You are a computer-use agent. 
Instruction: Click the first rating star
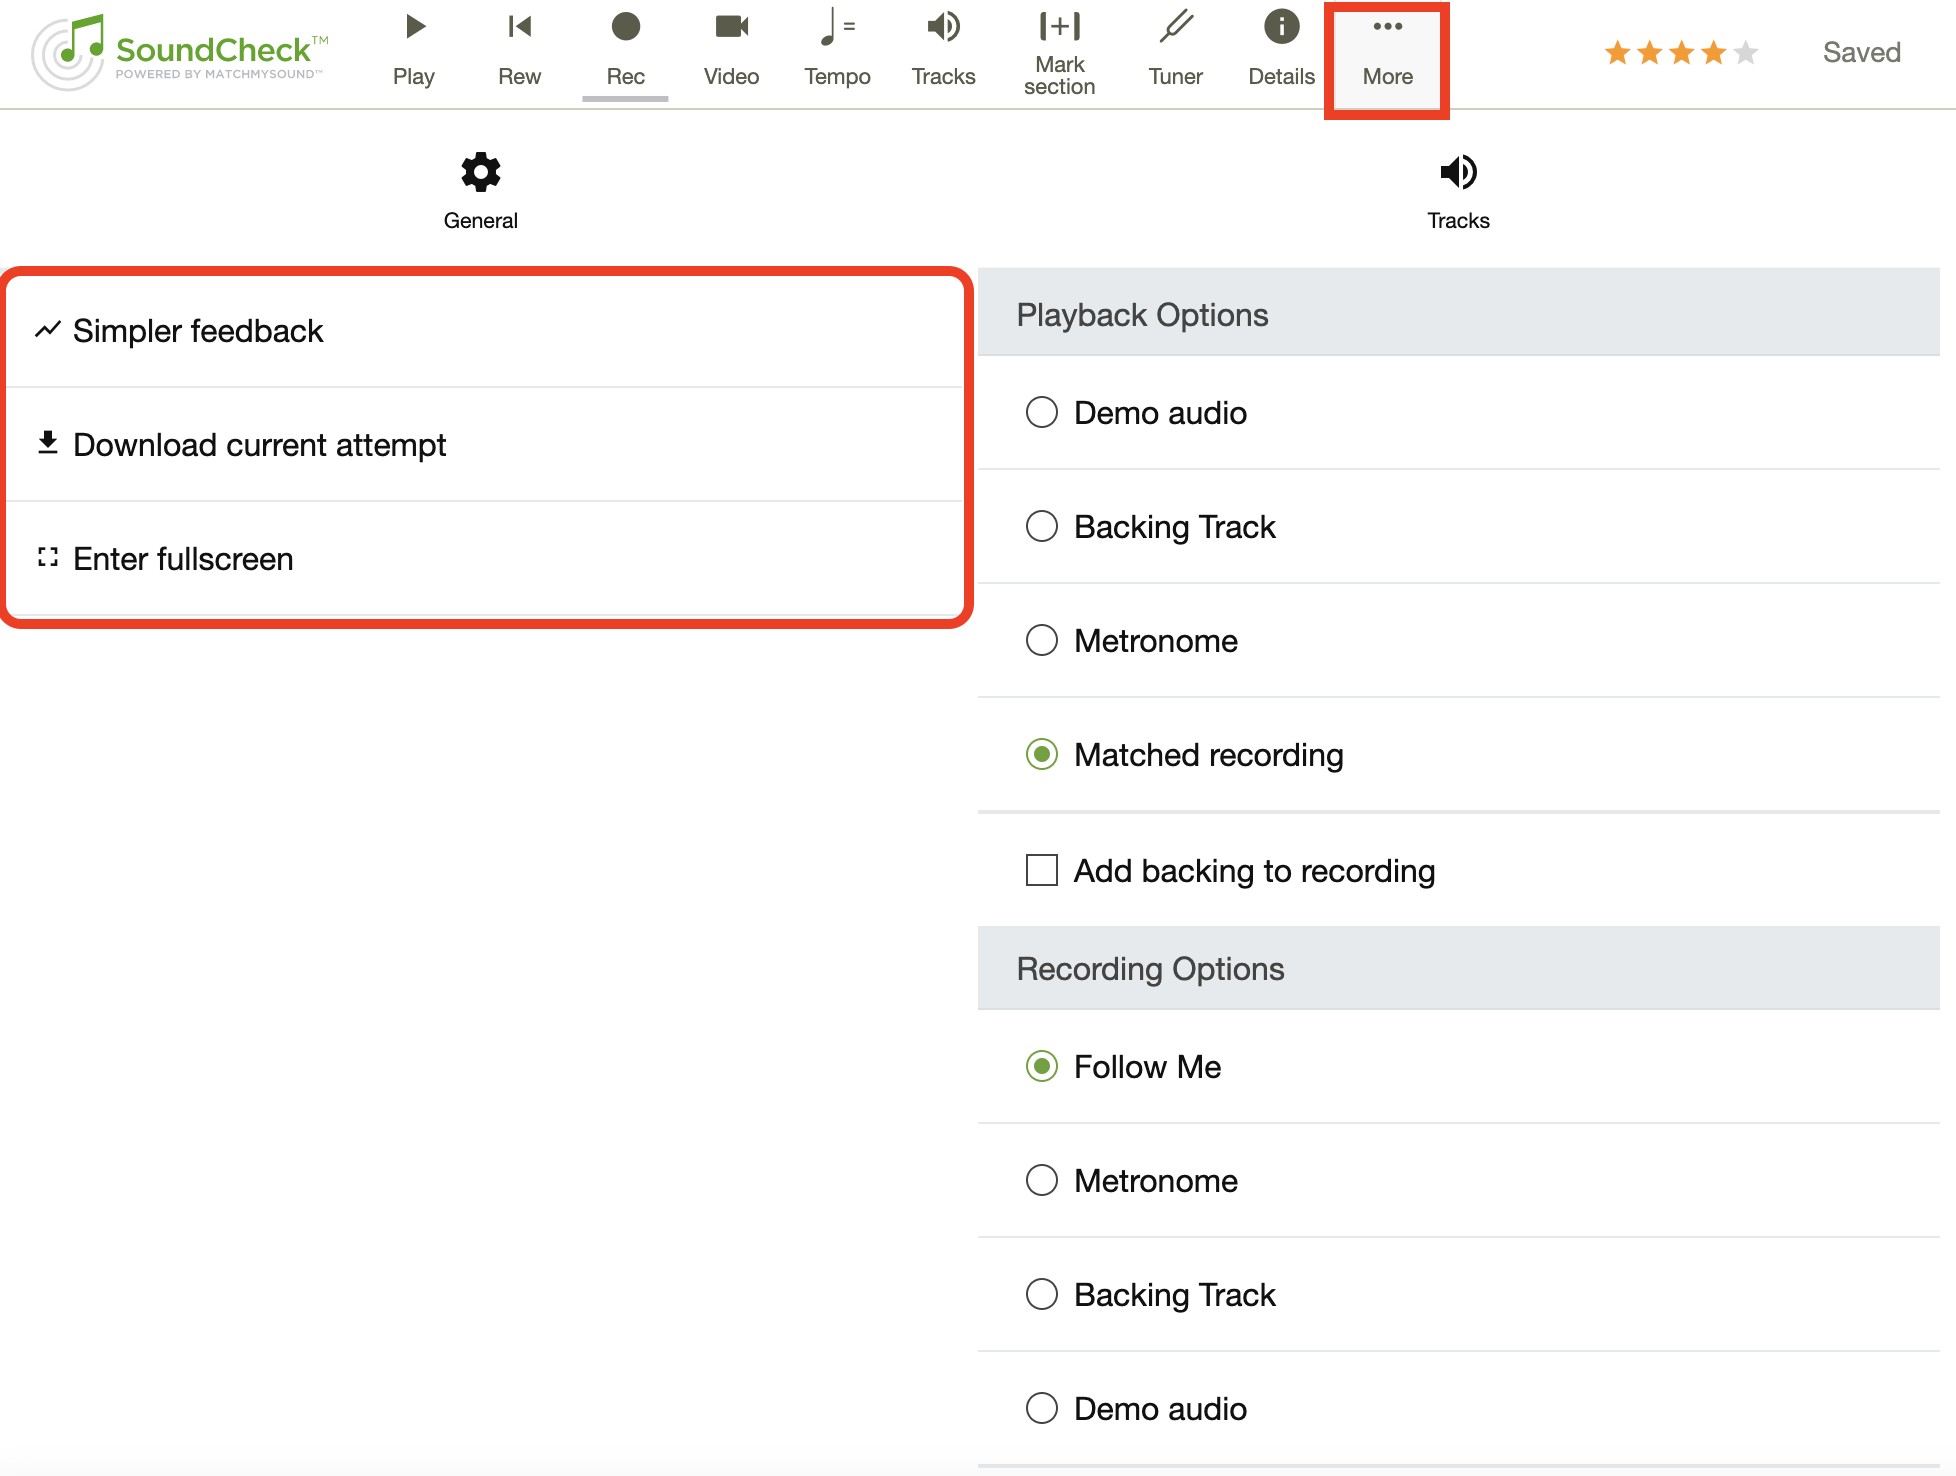pos(1618,52)
